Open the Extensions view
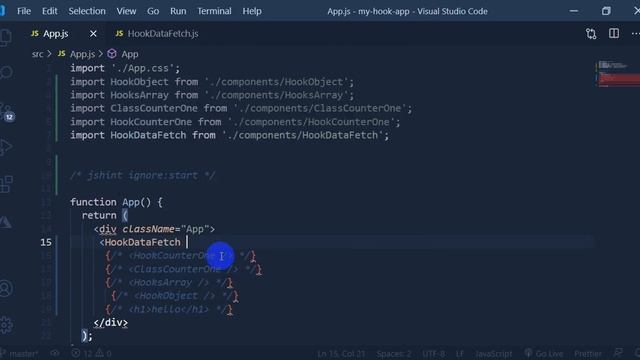The width and height of the screenshot is (640, 360). tap(6, 184)
